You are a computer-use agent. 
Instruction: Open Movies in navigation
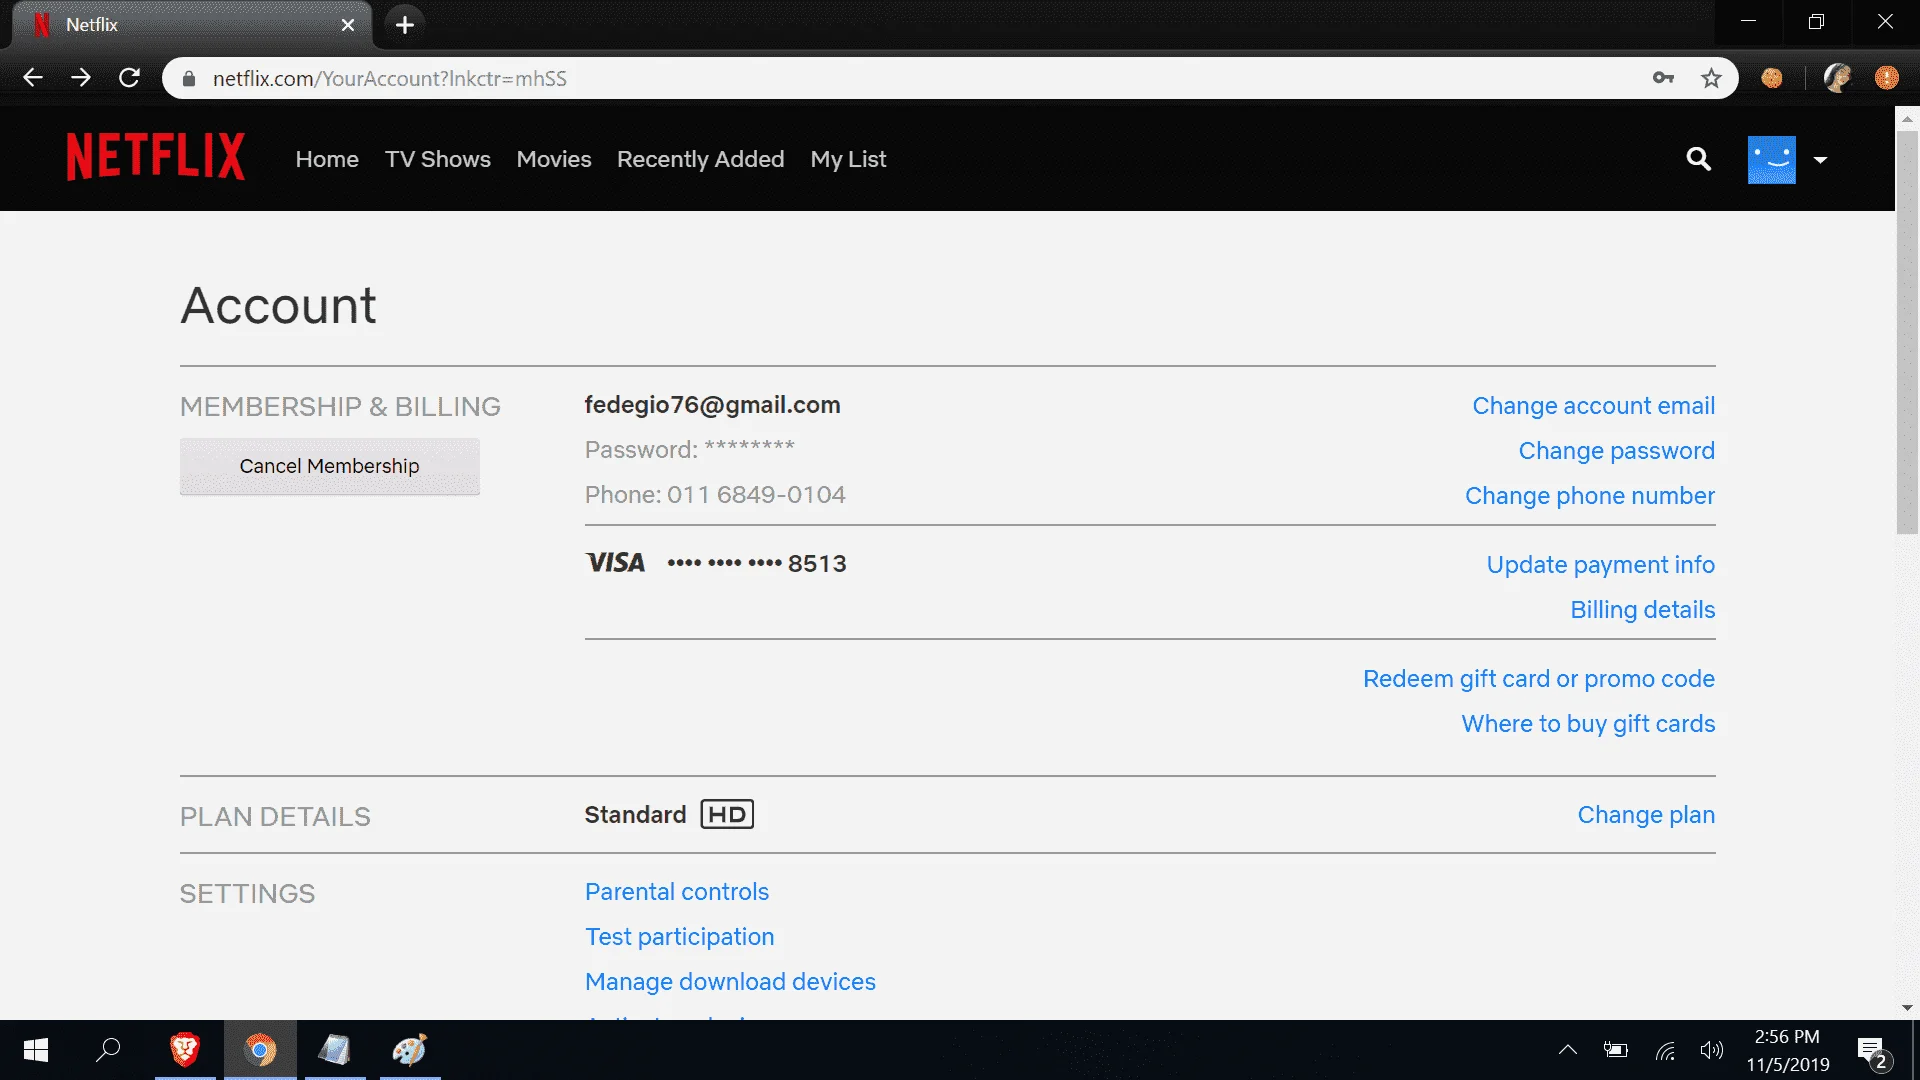554,159
